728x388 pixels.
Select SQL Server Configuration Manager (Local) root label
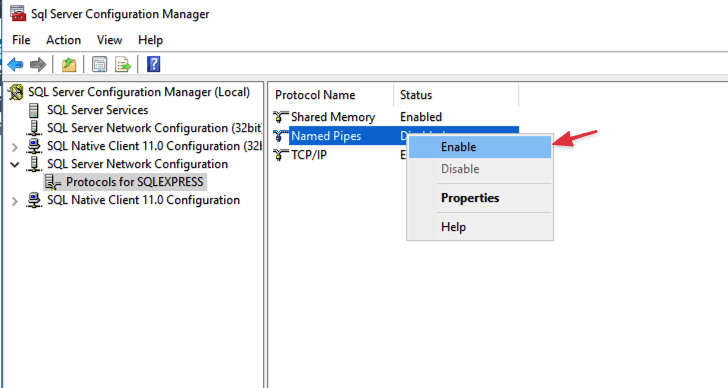(x=139, y=92)
